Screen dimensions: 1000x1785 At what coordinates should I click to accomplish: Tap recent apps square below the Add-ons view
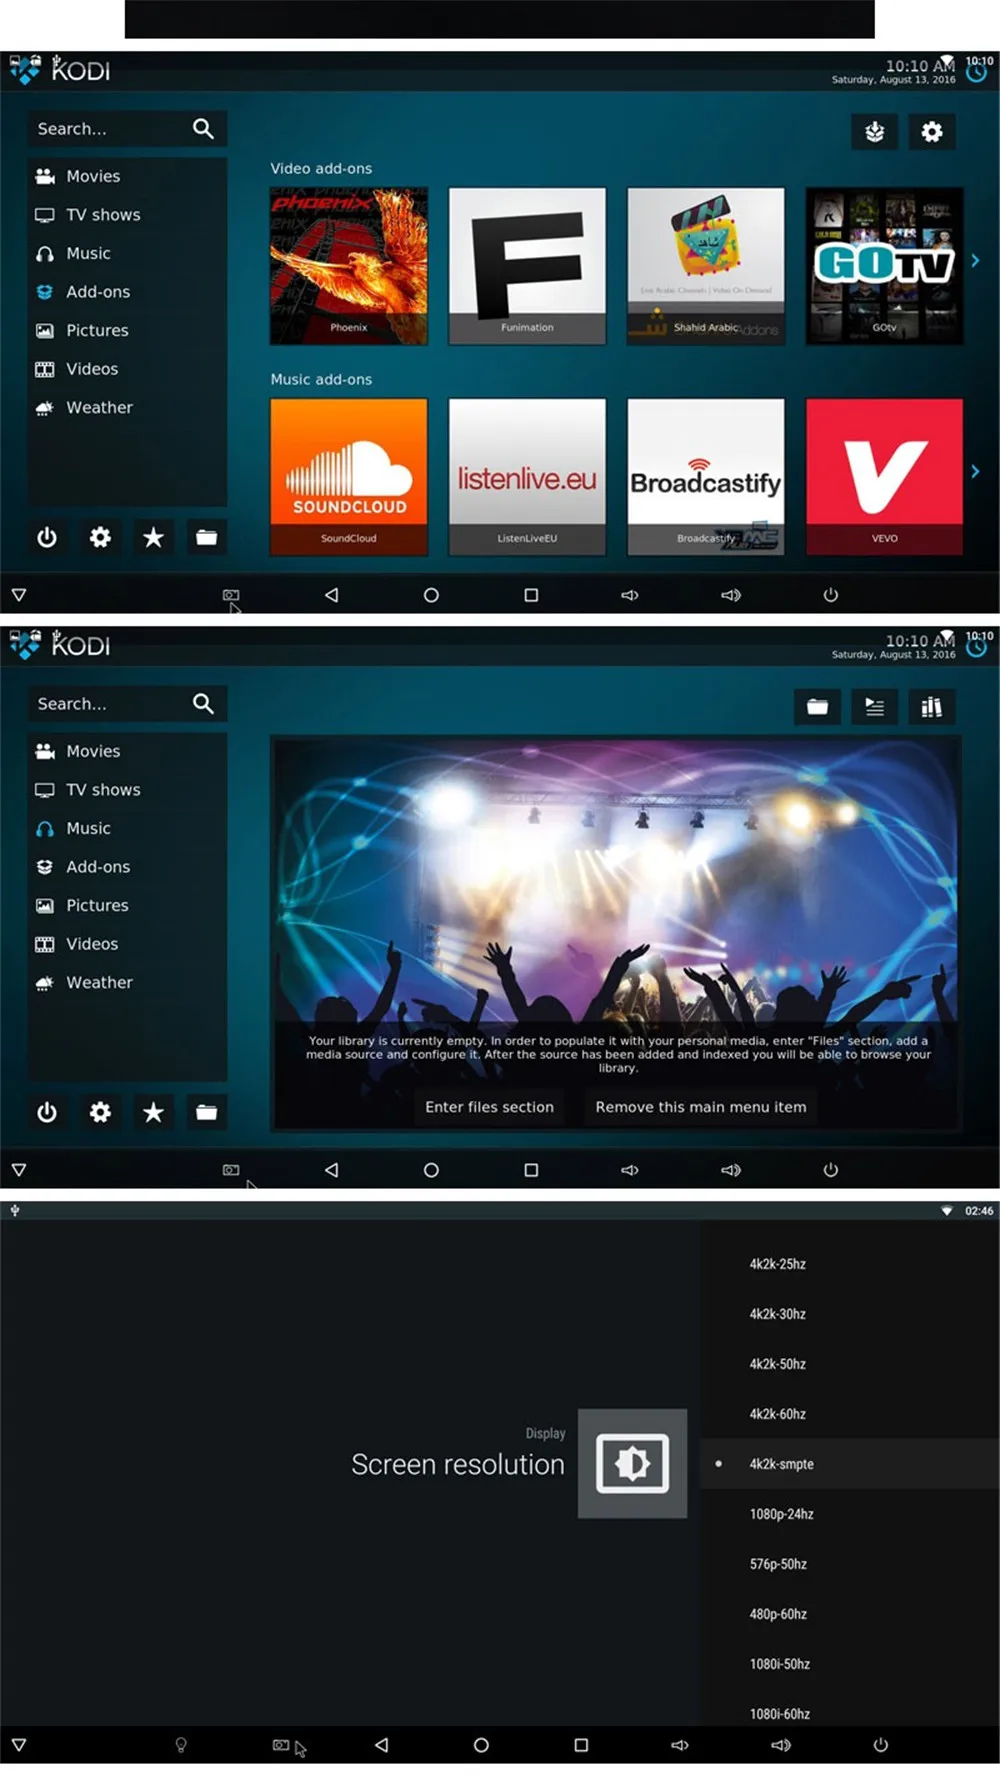click(531, 595)
